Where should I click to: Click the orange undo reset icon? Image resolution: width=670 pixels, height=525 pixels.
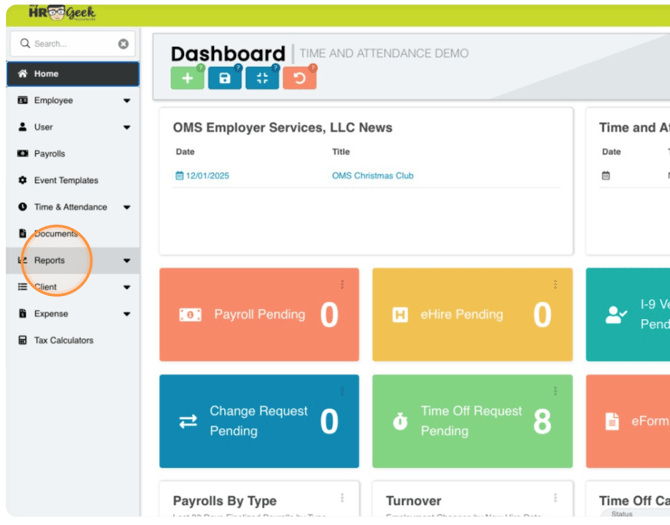pos(299,78)
